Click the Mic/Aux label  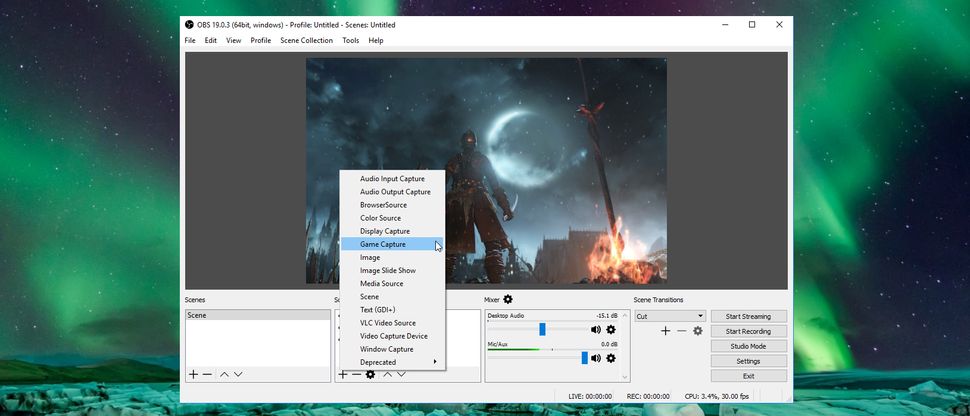tap(497, 344)
